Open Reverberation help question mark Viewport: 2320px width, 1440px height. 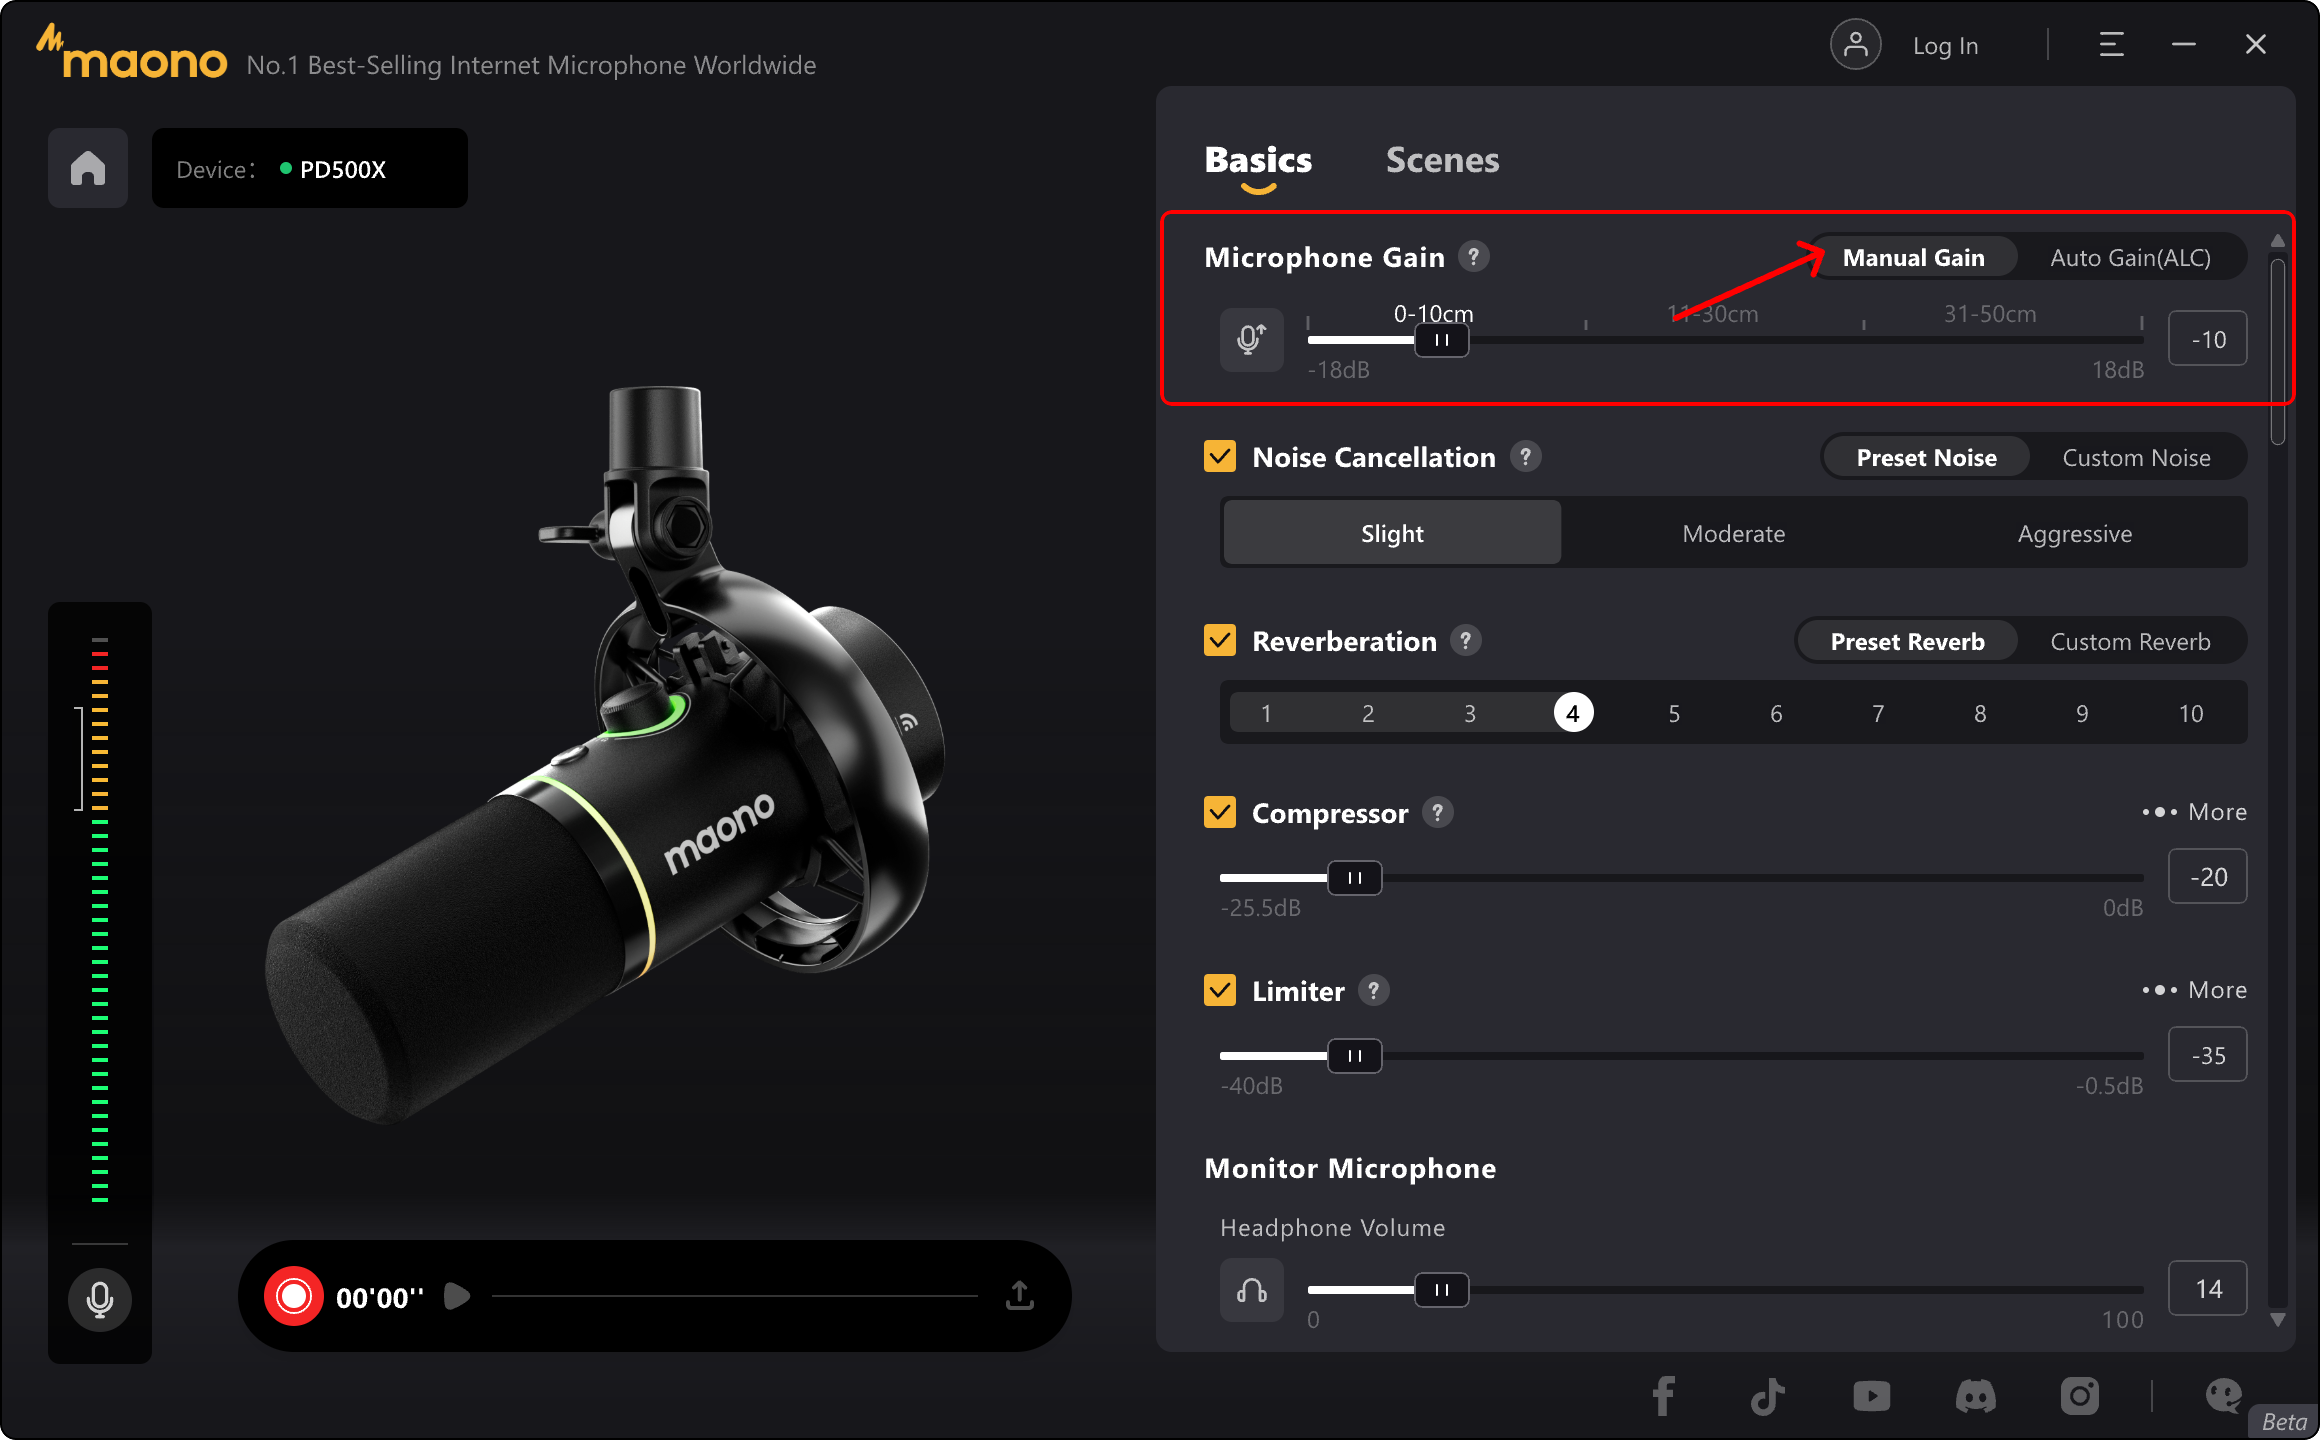click(1466, 641)
